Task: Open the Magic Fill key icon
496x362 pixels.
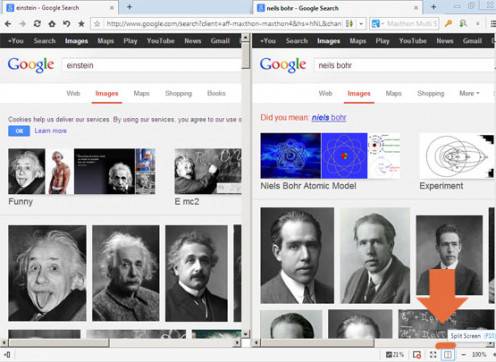Action: (x=448, y=24)
